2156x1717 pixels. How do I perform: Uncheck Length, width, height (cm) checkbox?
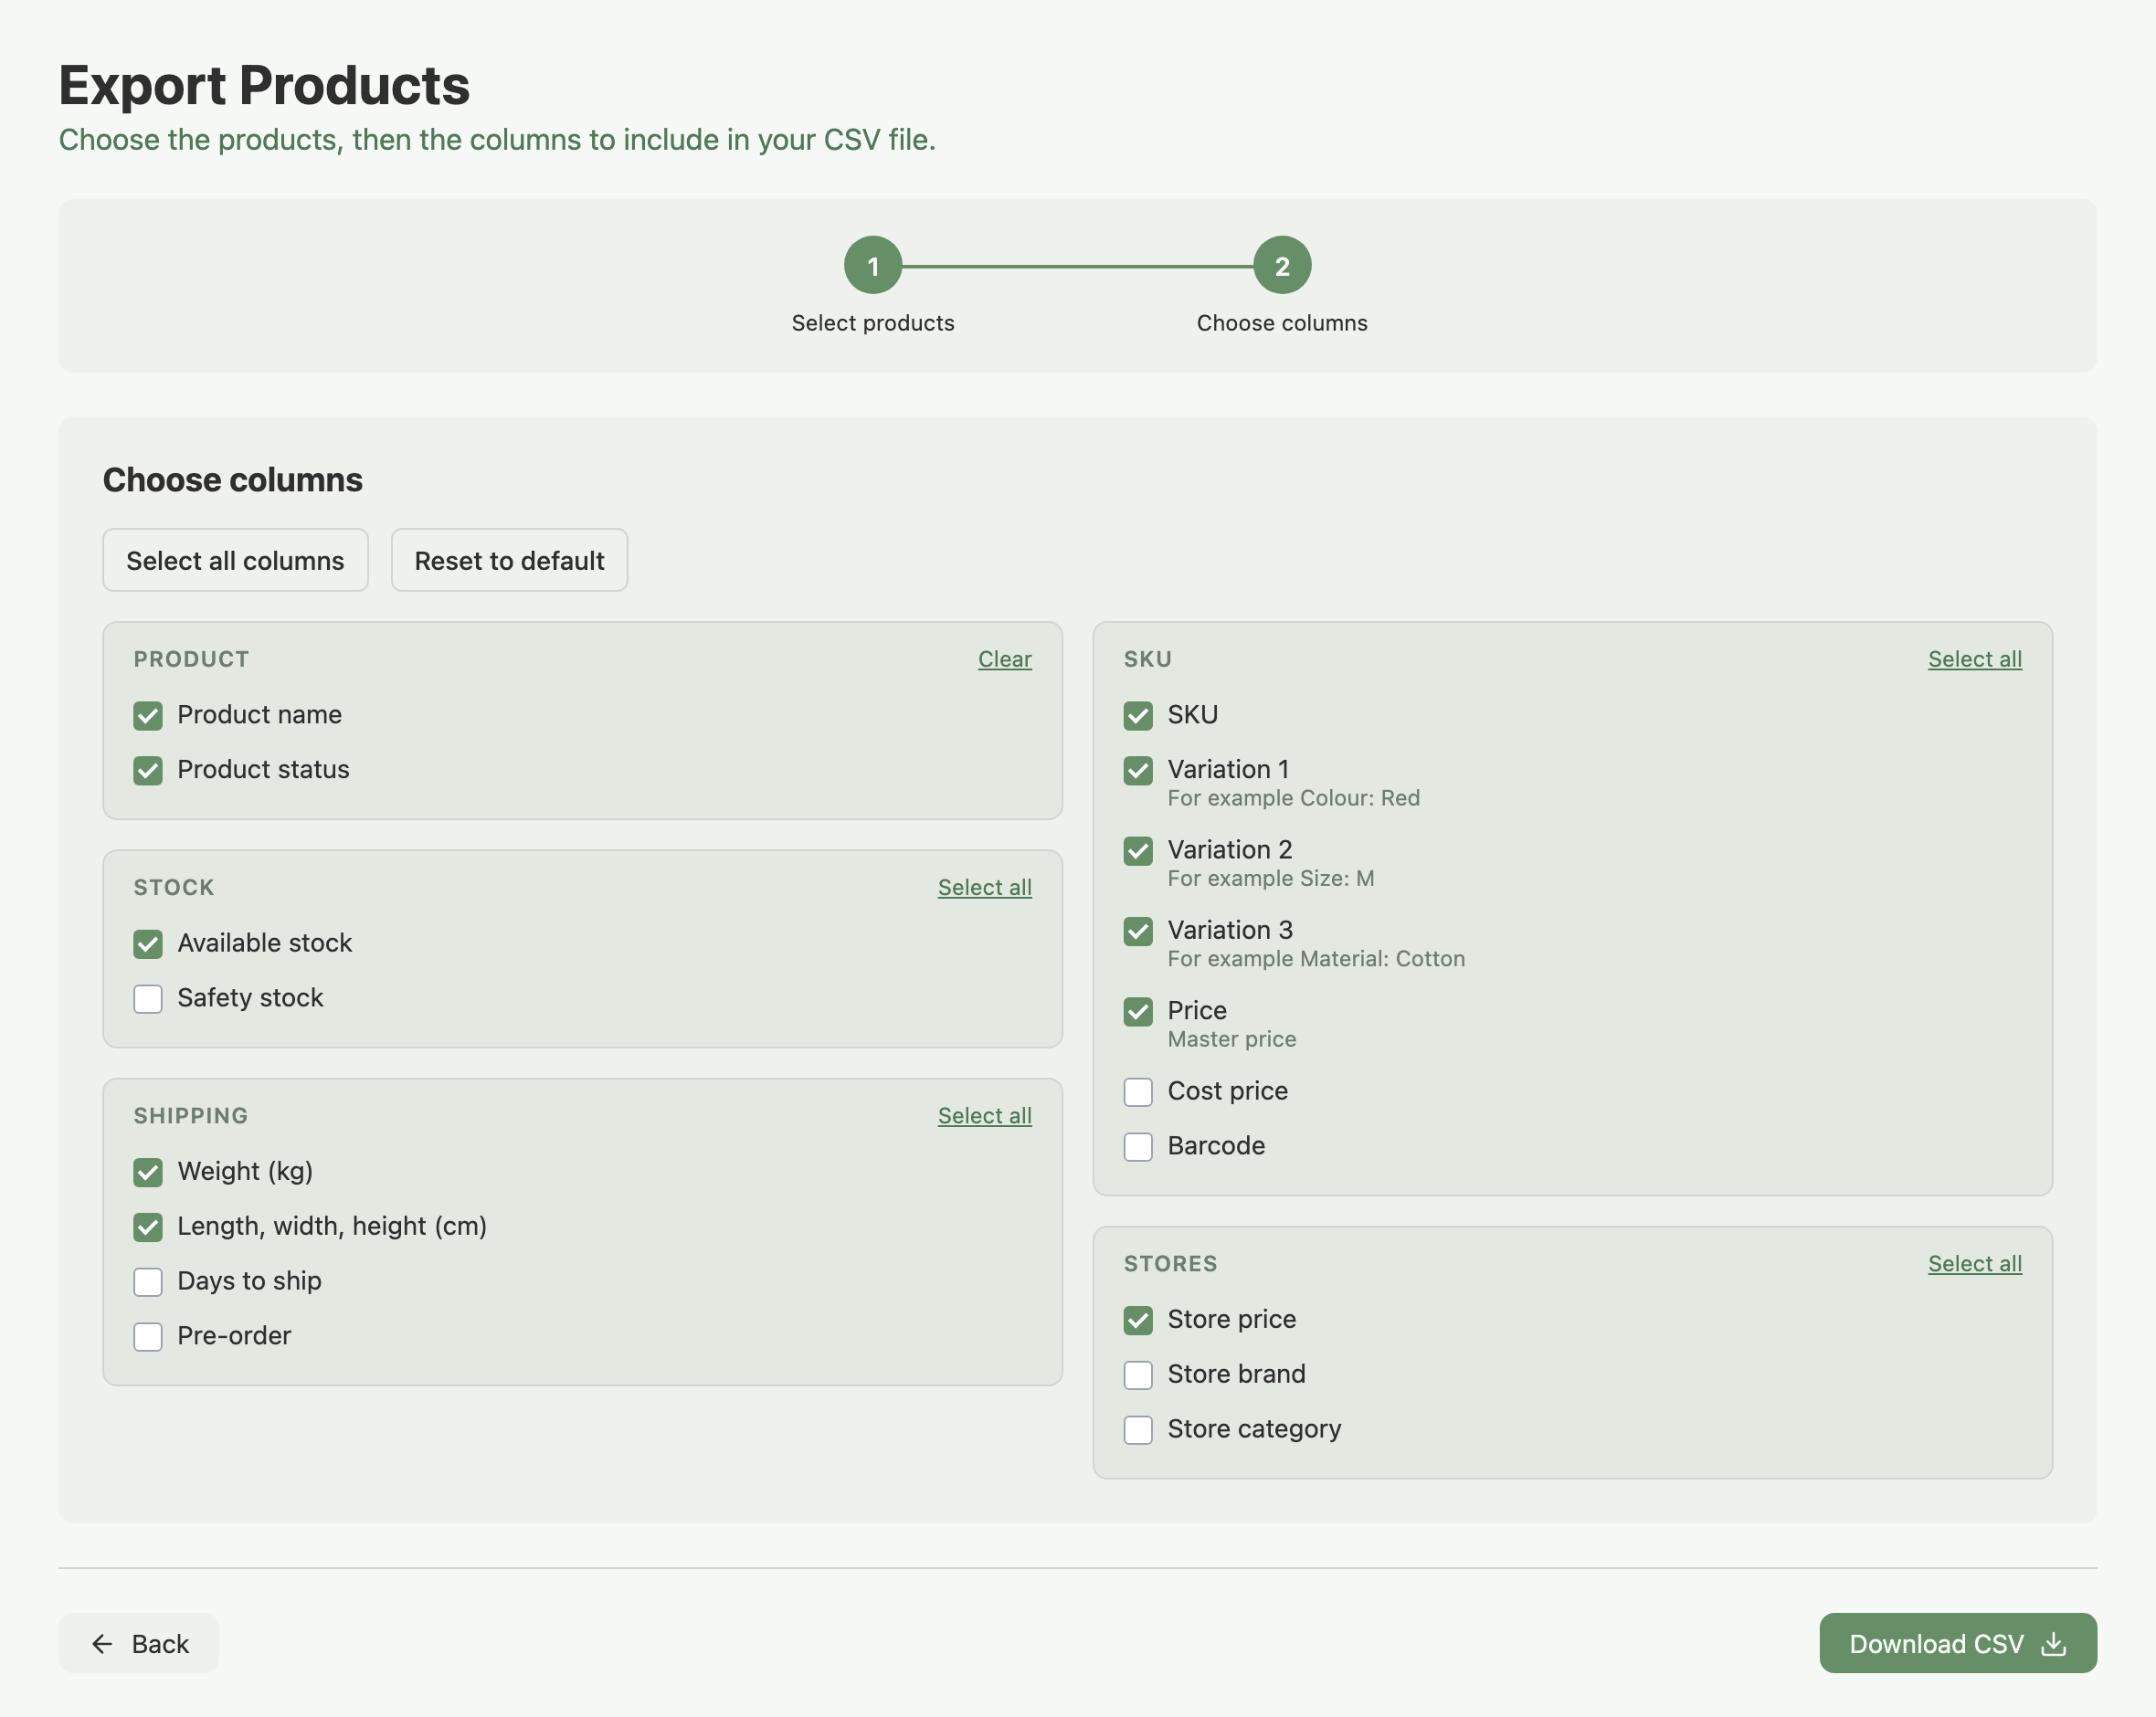pos(148,1227)
